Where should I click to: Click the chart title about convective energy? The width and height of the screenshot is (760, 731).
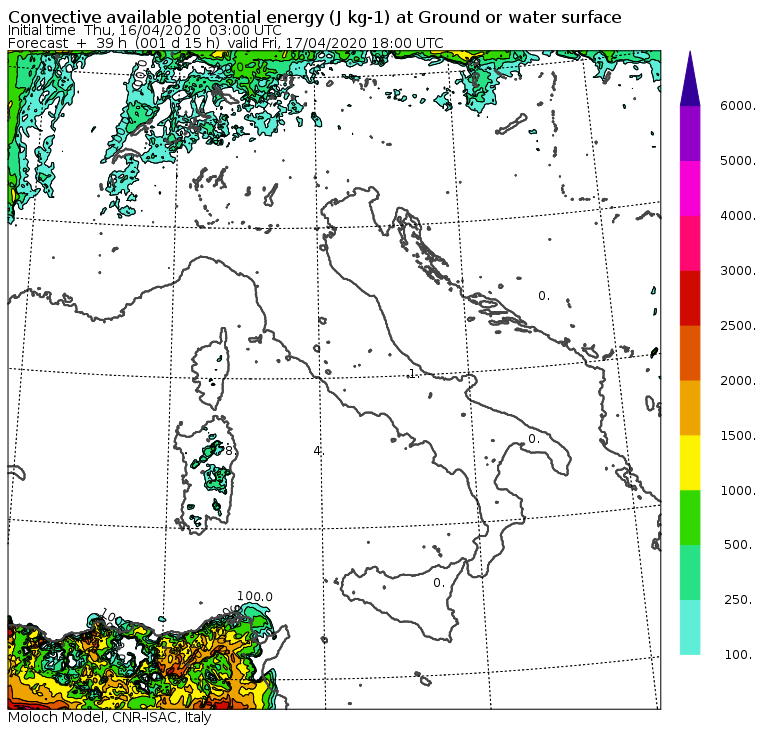[x=315, y=17]
